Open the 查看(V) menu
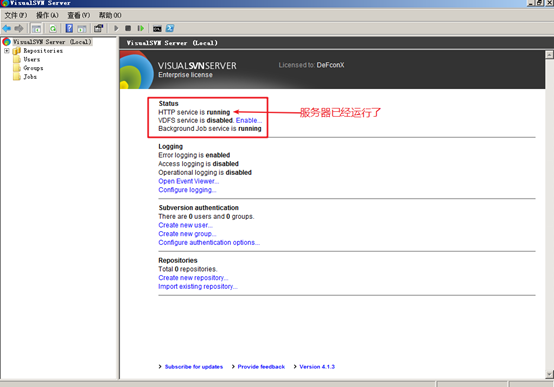Image resolution: width=554 pixels, height=387 pixels. coord(78,15)
